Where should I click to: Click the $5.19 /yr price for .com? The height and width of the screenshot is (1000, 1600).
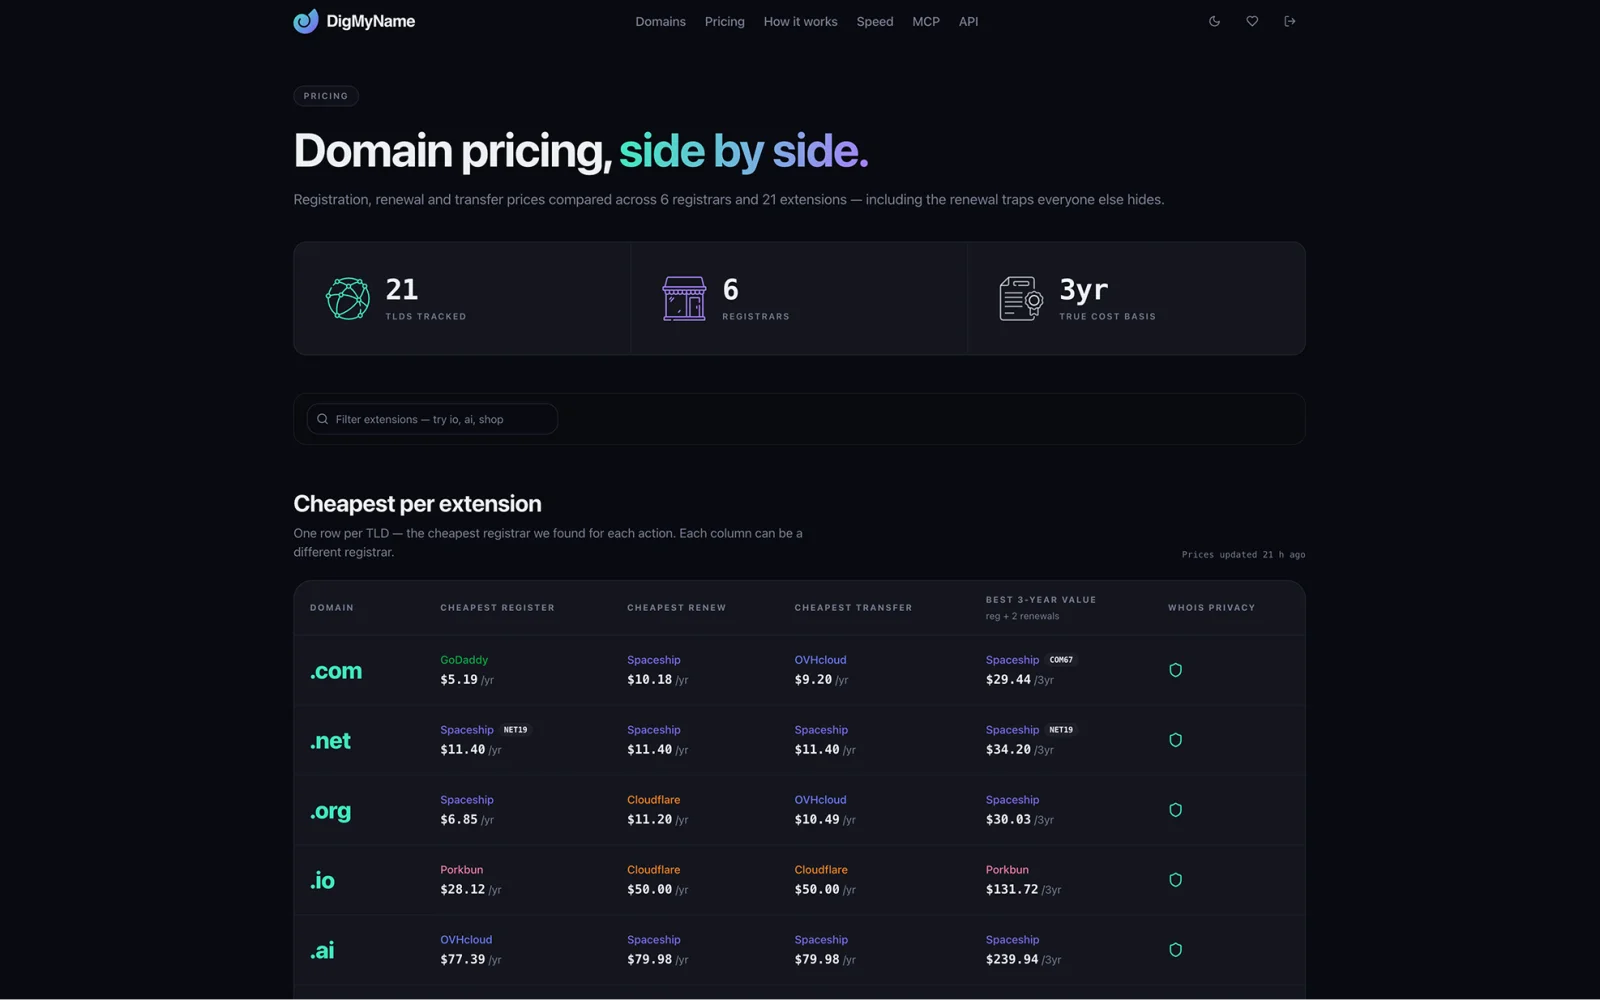pyautogui.click(x=467, y=680)
